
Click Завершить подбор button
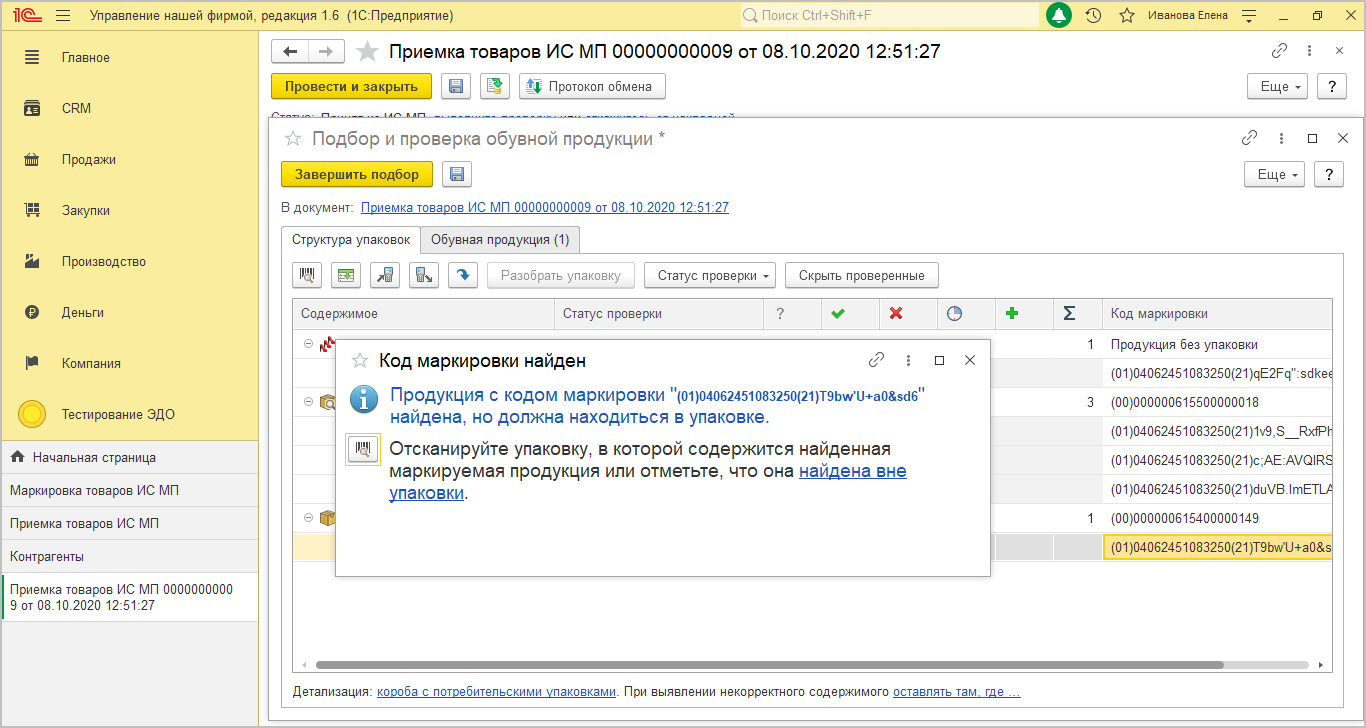(x=357, y=174)
